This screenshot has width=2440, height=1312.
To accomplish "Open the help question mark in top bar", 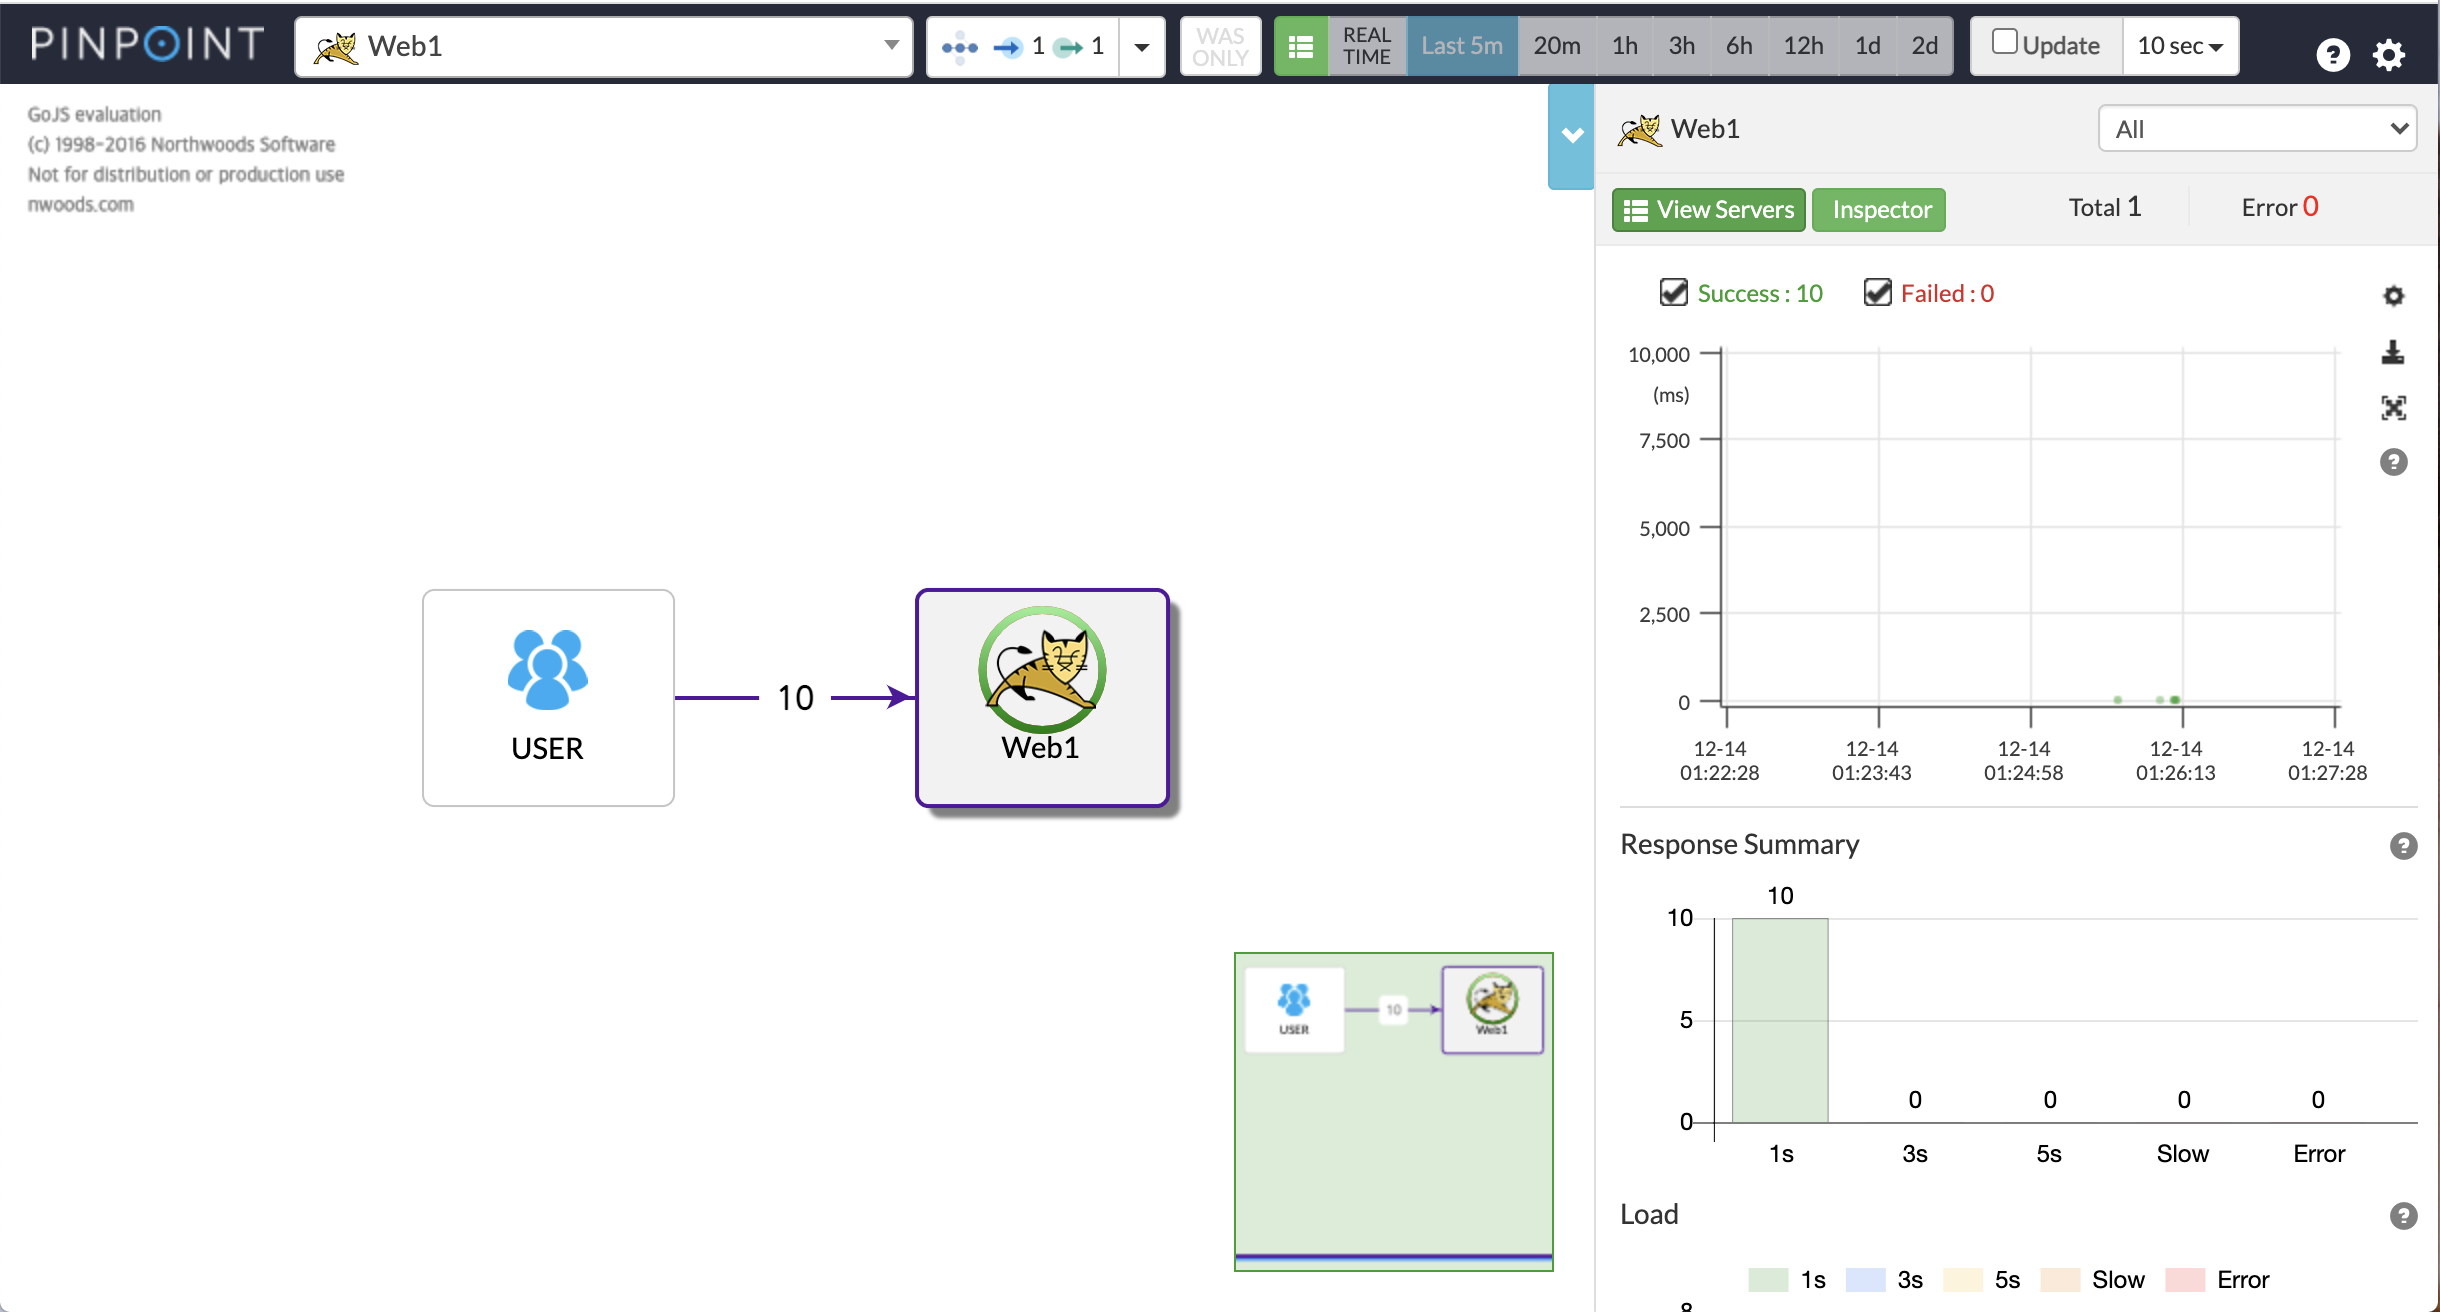I will 2332,54.
